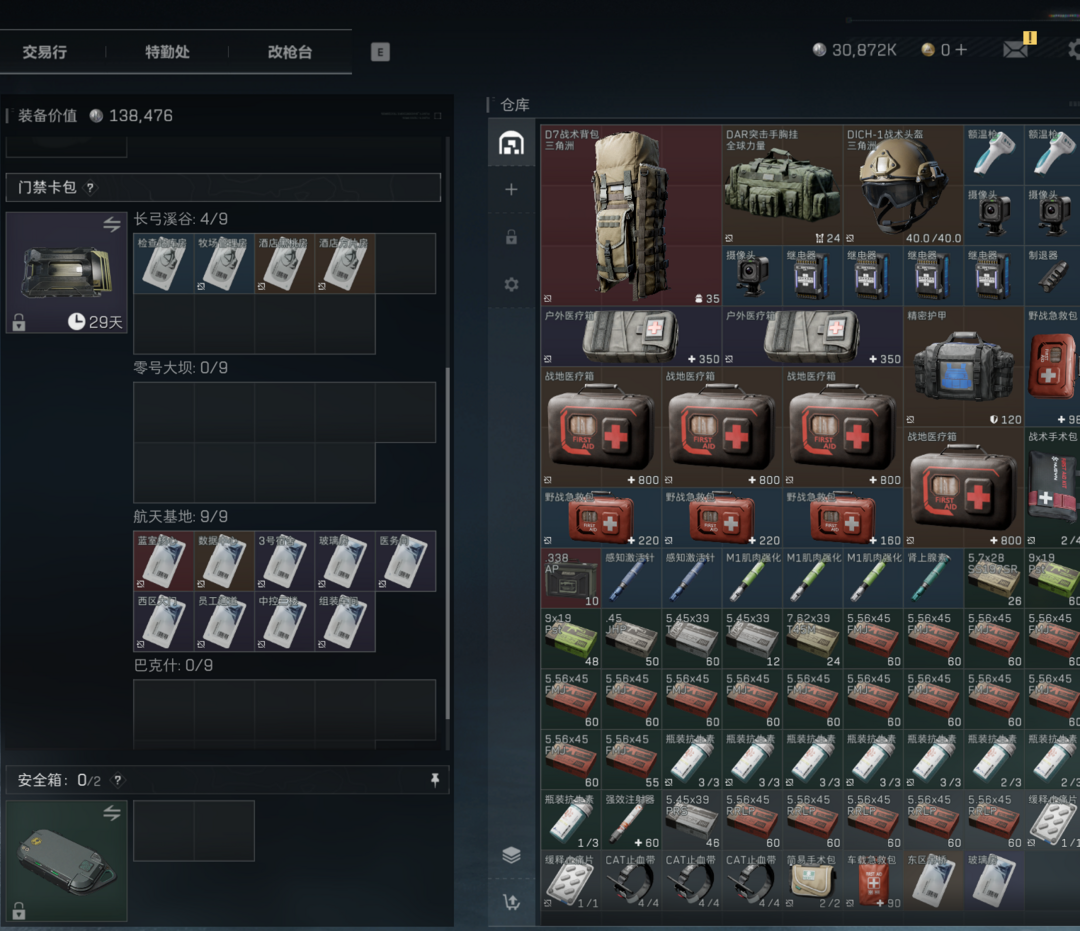Sort the stash with the sort icon

511,902
